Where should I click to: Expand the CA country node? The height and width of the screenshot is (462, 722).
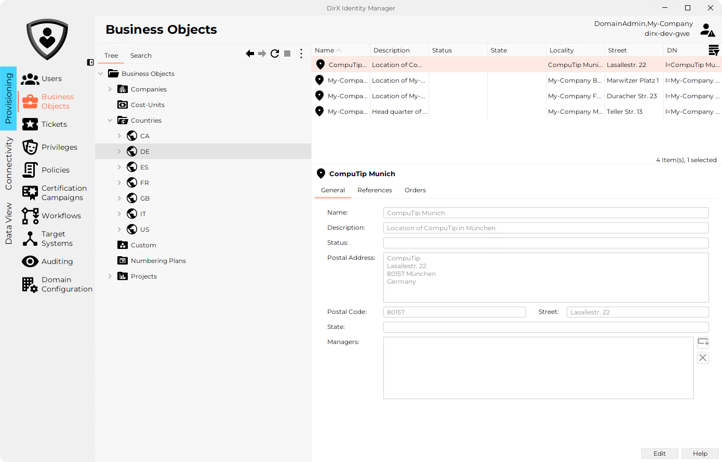tap(119, 136)
